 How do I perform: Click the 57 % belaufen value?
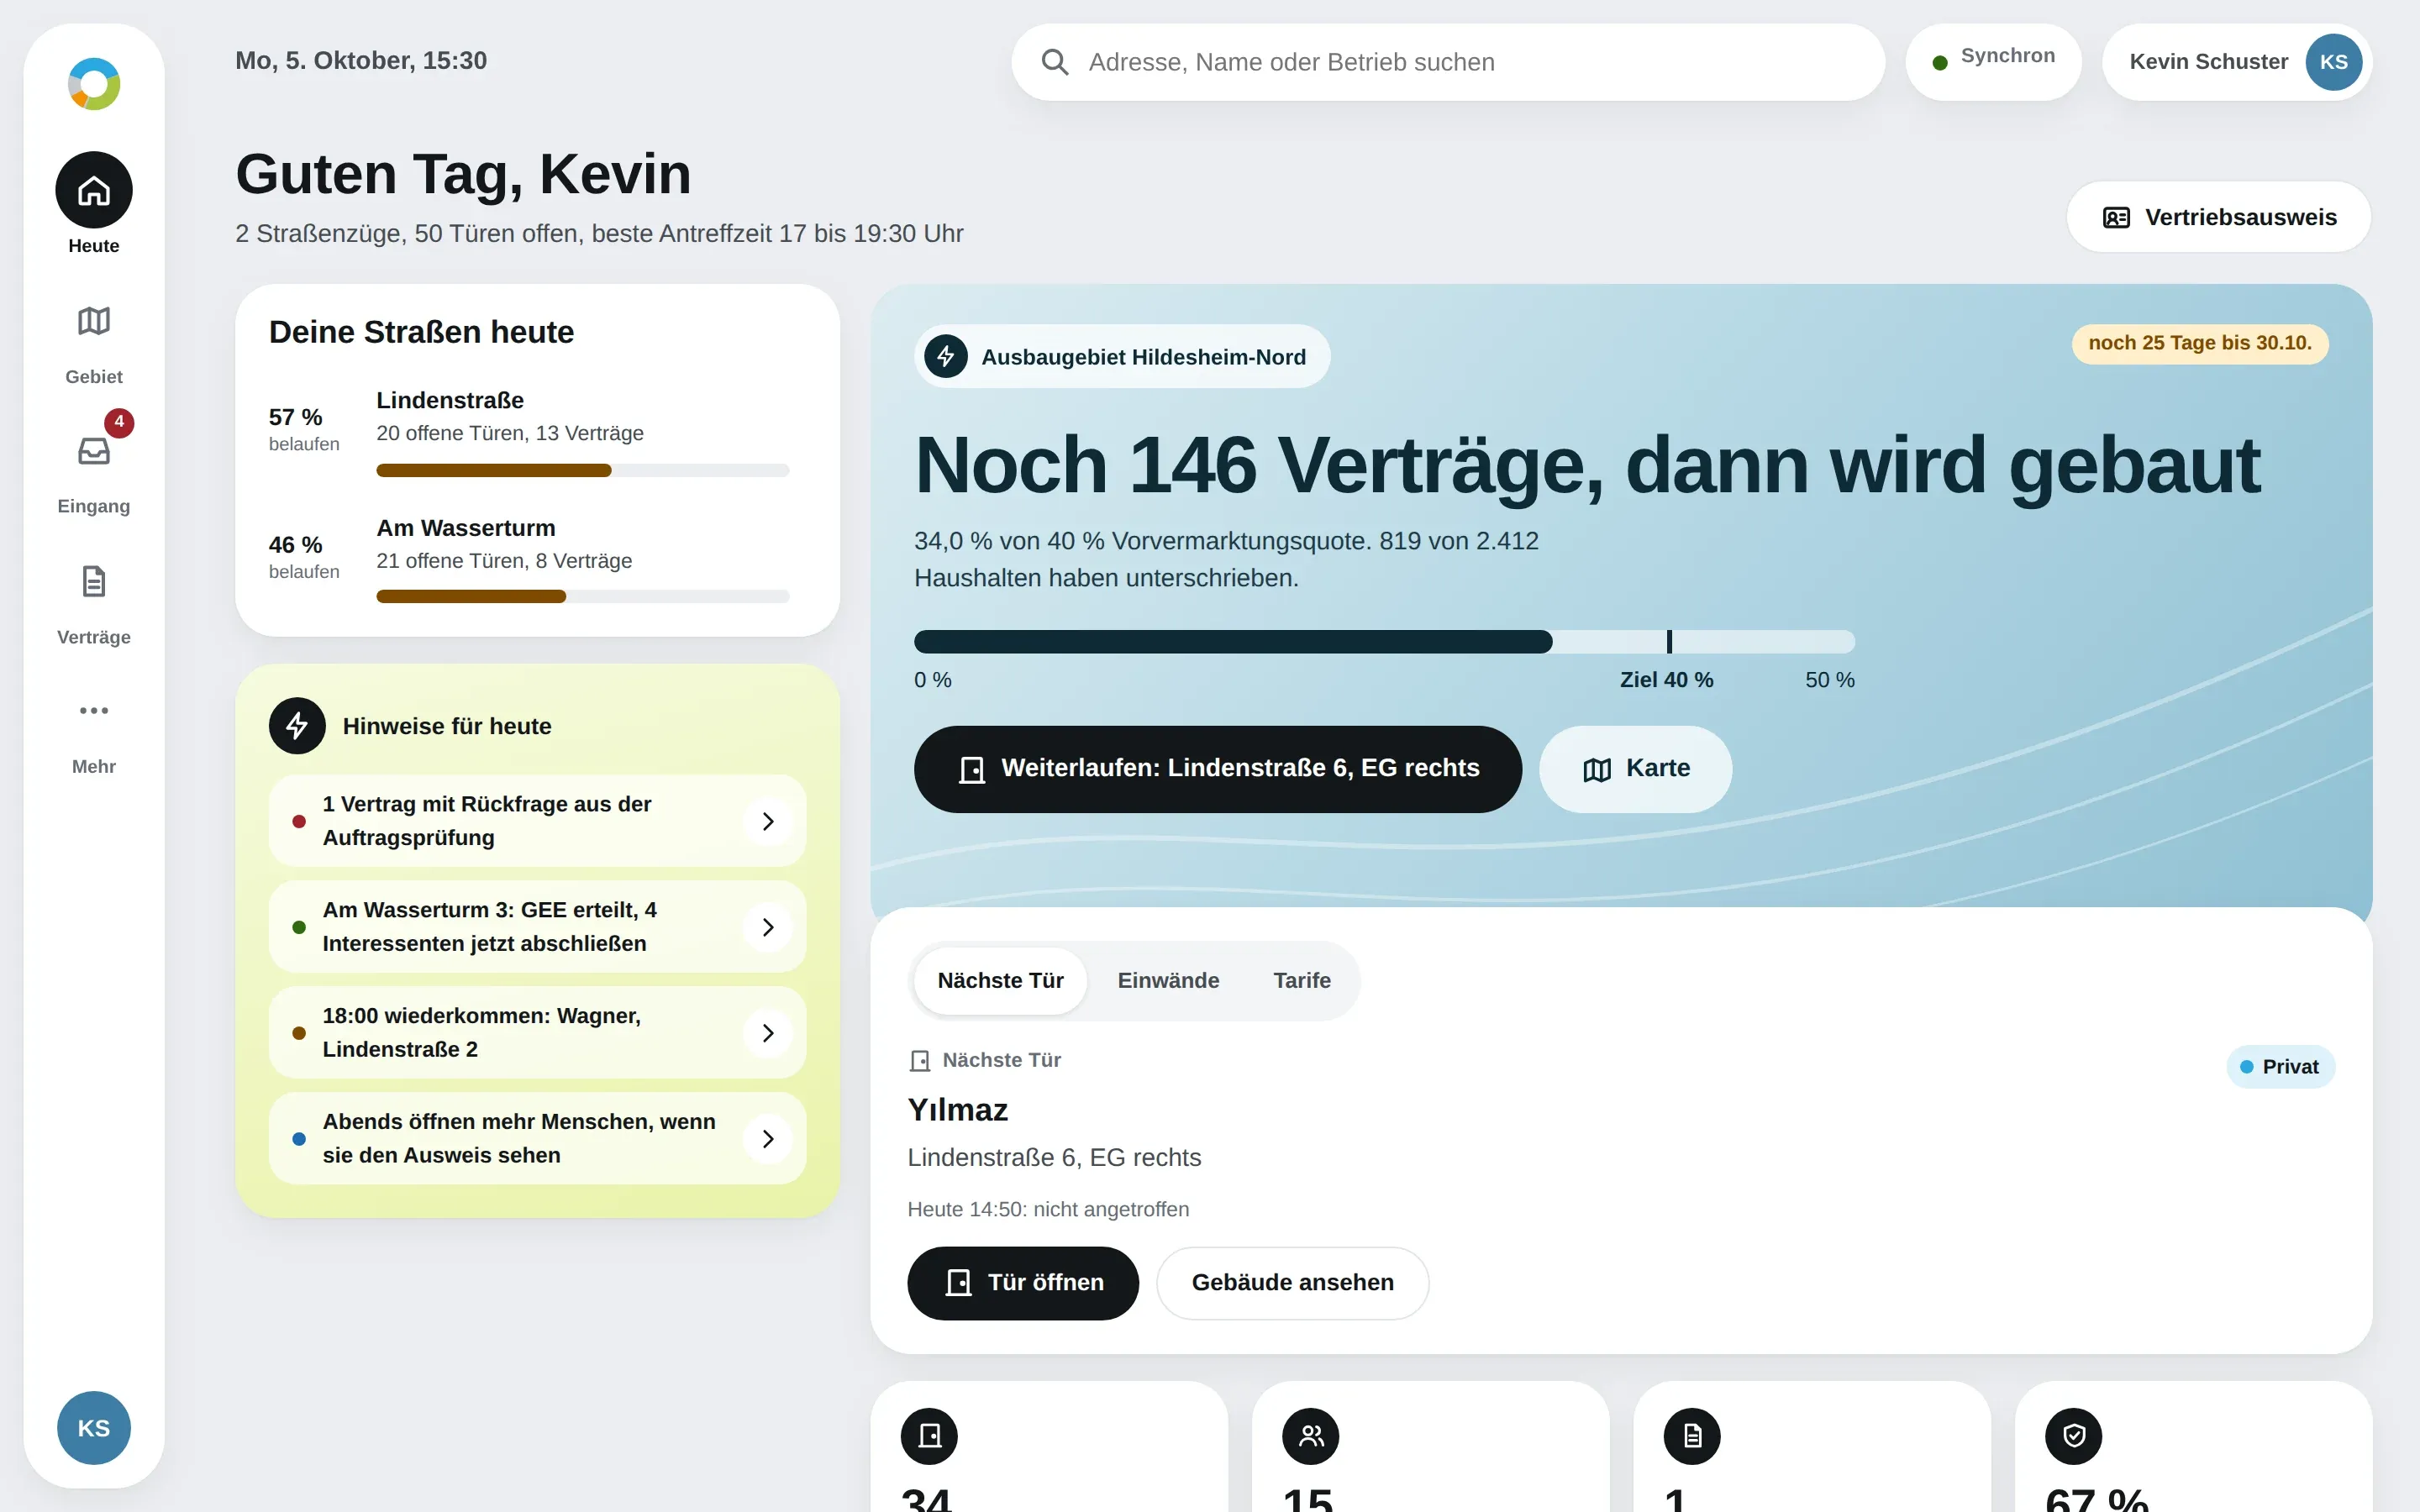pyautogui.click(x=304, y=429)
